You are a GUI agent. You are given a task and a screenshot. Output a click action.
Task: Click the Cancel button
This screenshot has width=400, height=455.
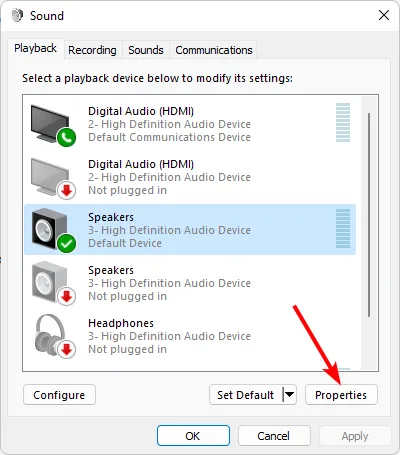(274, 436)
